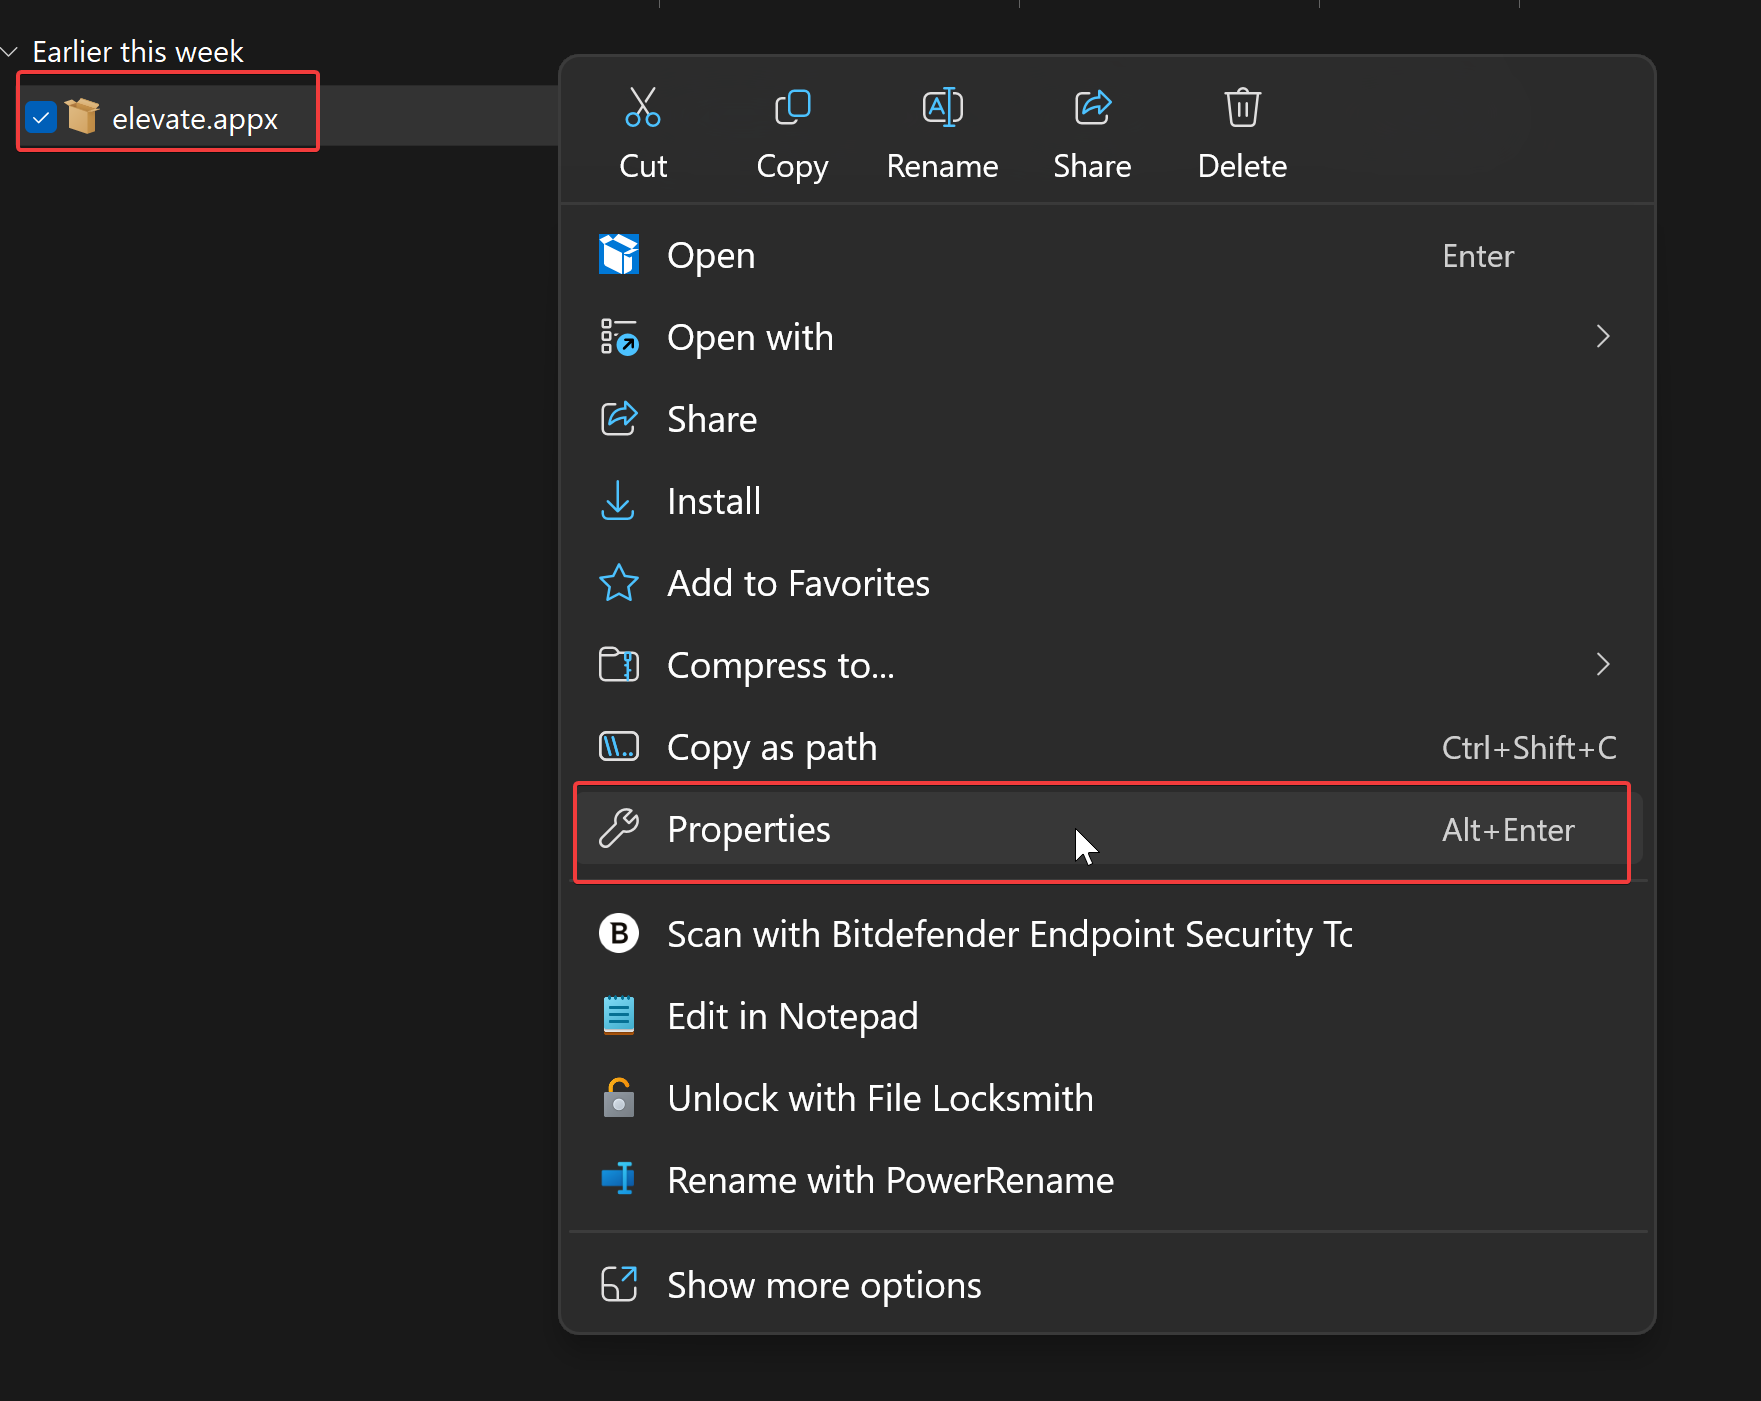
Task: Click the Delete trash icon
Action: tap(1241, 107)
